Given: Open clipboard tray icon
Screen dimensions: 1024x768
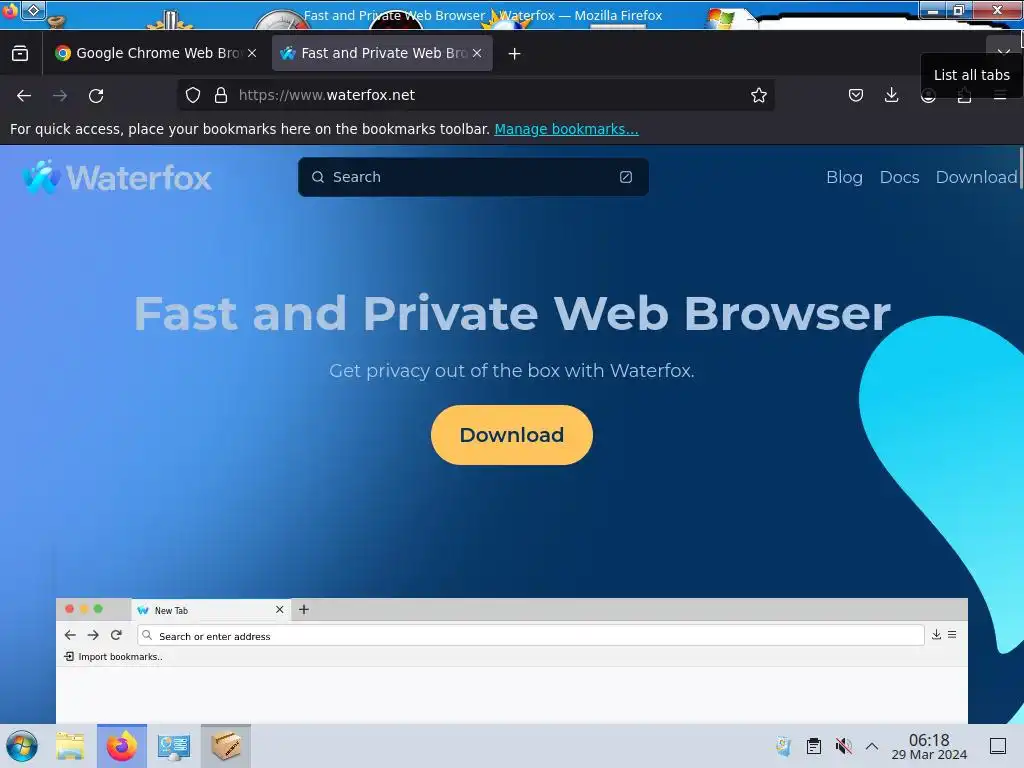Looking at the screenshot, I should (814, 746).
